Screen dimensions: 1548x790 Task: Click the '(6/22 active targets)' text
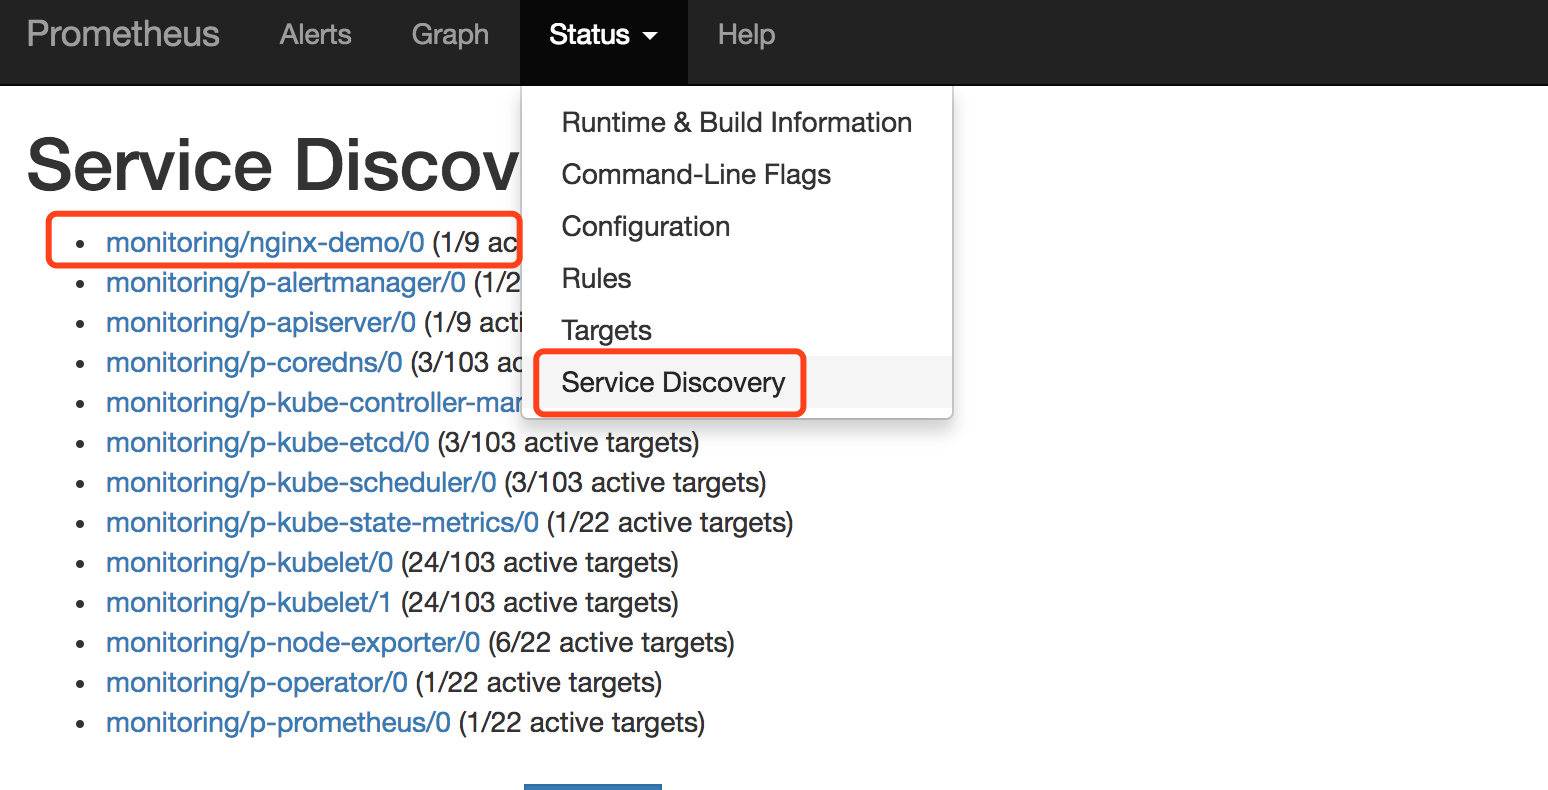pyautogui.click(x=612, y=643)
